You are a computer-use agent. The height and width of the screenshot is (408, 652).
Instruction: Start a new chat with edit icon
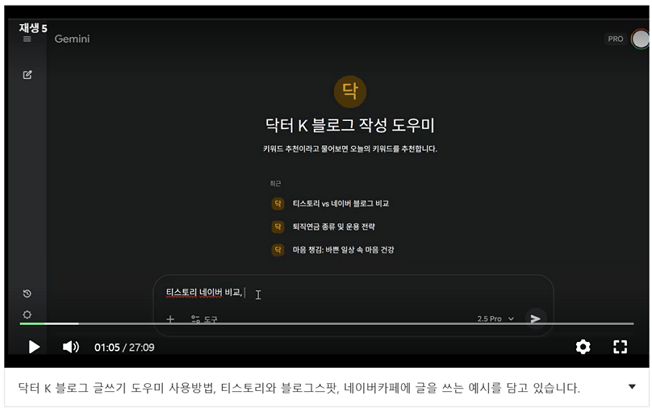[x=27, y=75]
